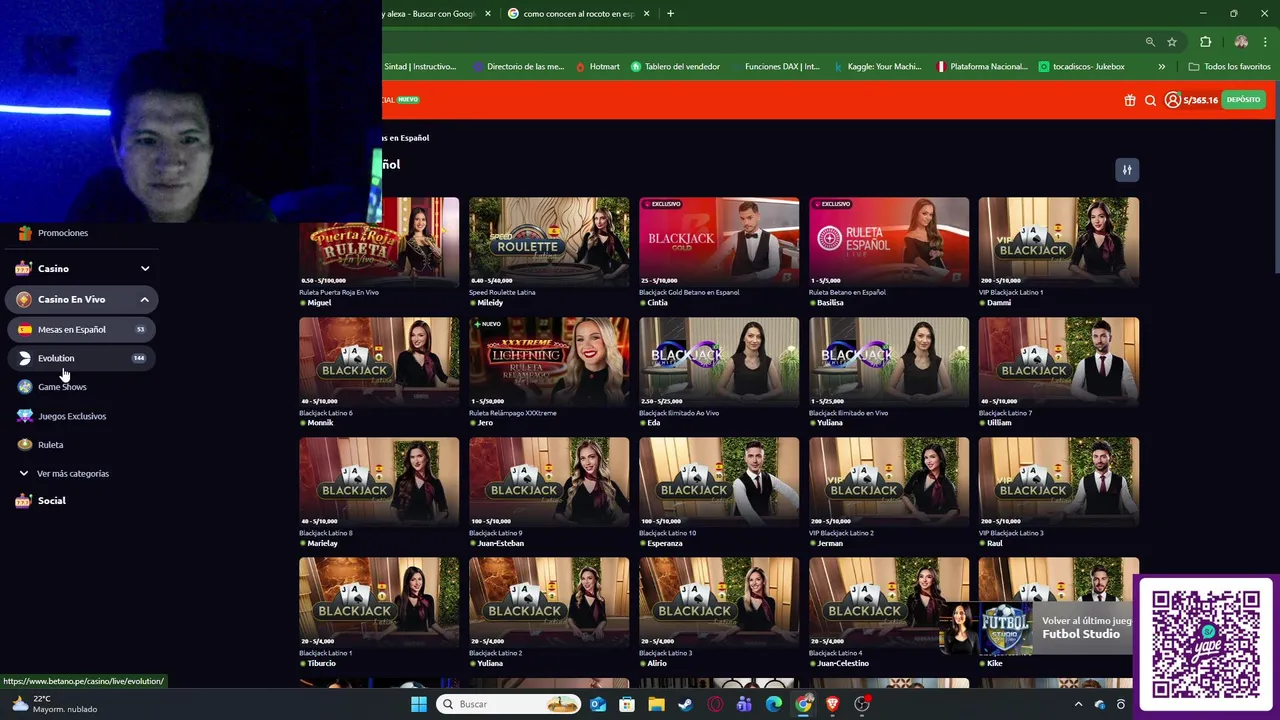Open the Evolution category
Image resolution: width=1280 pixels, height=720 pixels.
pos(81,358)
